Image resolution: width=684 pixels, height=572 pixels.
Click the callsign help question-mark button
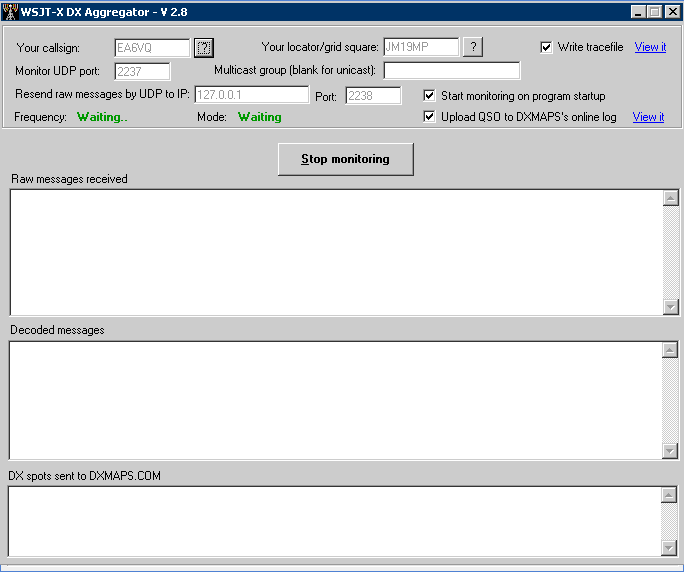204,48
